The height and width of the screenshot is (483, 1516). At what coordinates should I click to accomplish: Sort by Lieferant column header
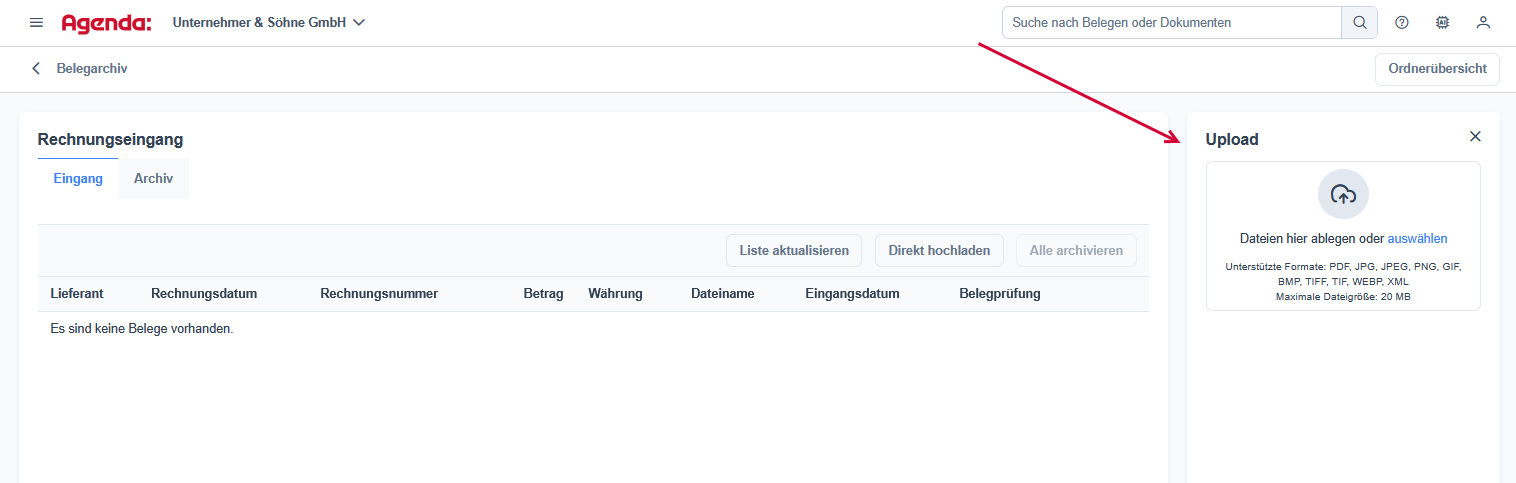[x=77, y=294]
